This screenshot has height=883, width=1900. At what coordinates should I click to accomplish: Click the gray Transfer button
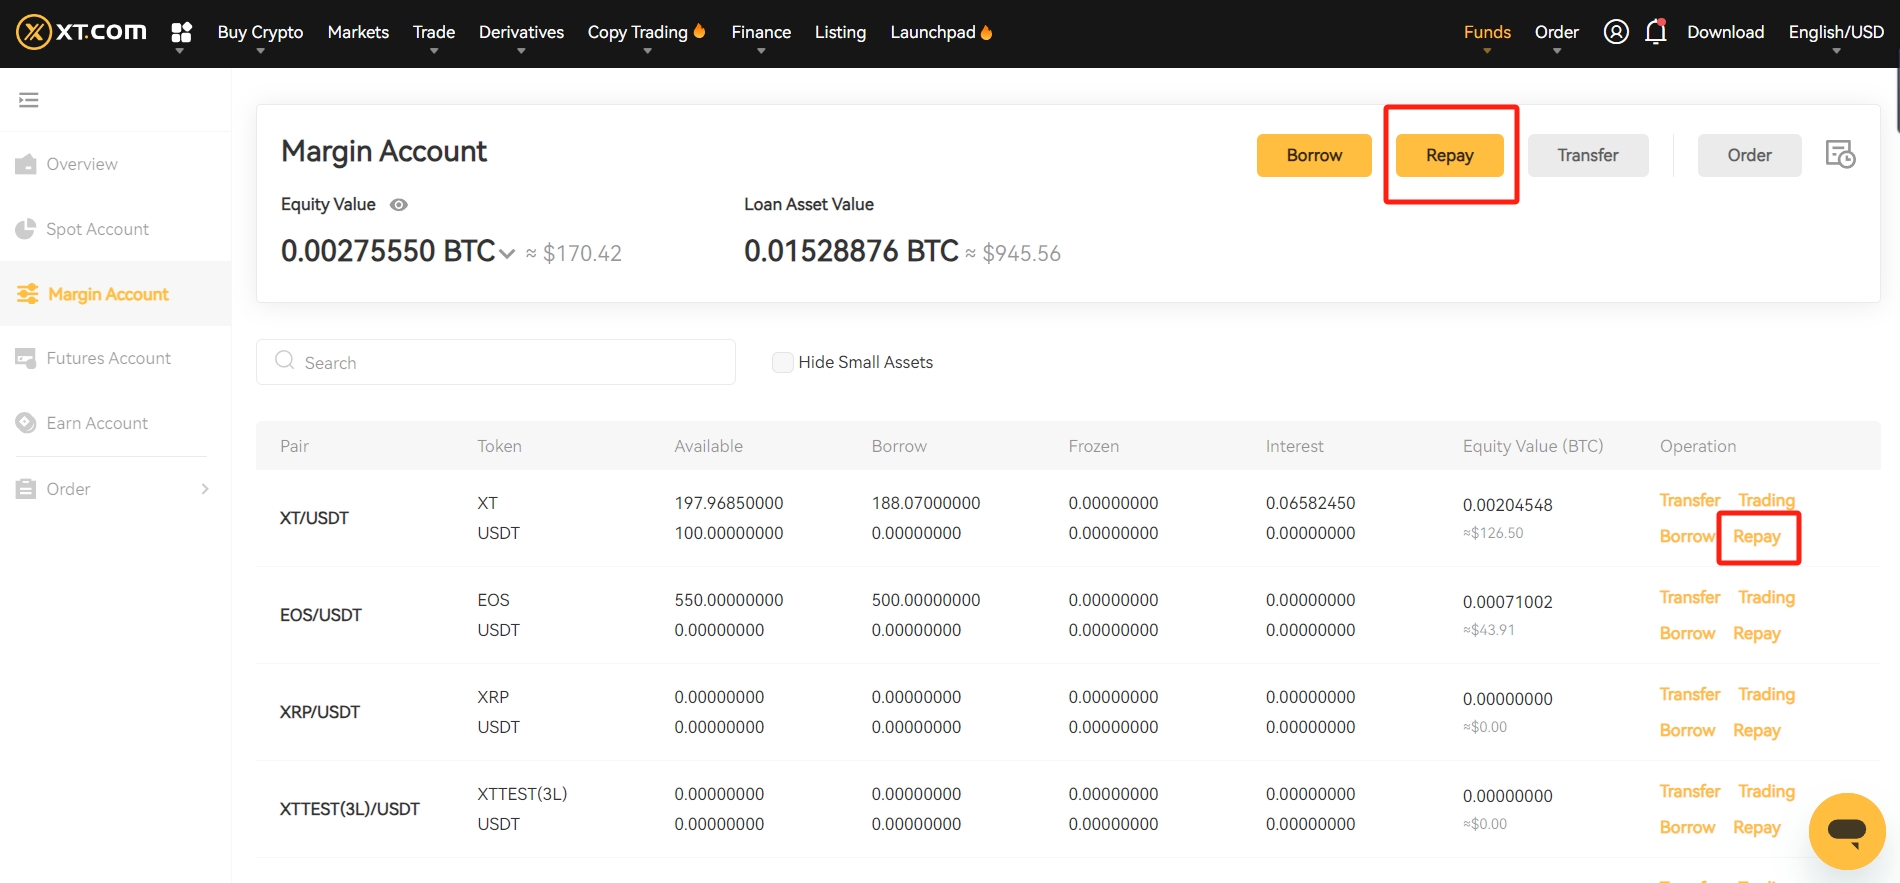(1588, 155)
